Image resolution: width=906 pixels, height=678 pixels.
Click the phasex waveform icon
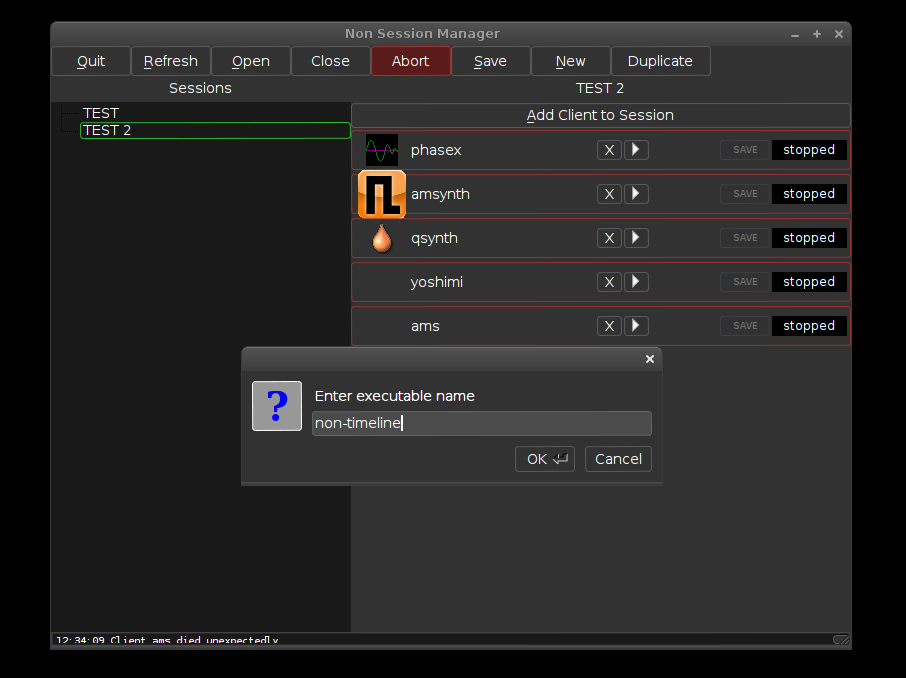pyautogui.click(x=382, y=150)
